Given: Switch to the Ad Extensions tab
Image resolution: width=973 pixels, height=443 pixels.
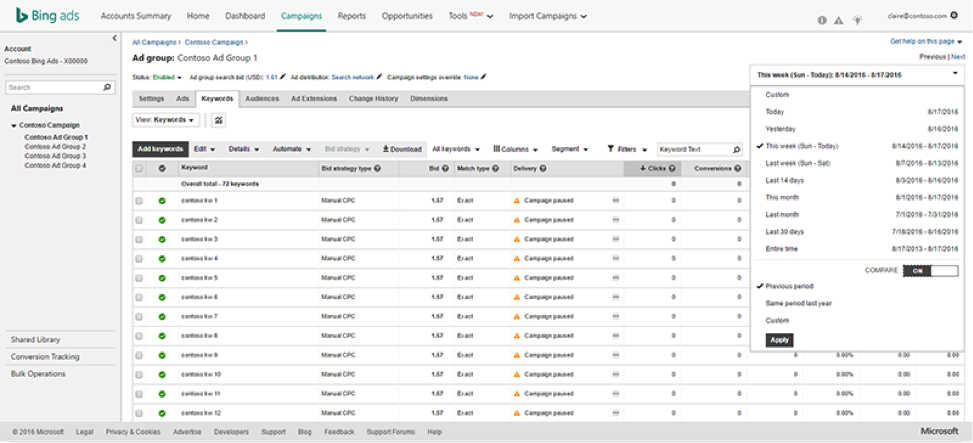Looking at the screenshot, I should point(314,99).
